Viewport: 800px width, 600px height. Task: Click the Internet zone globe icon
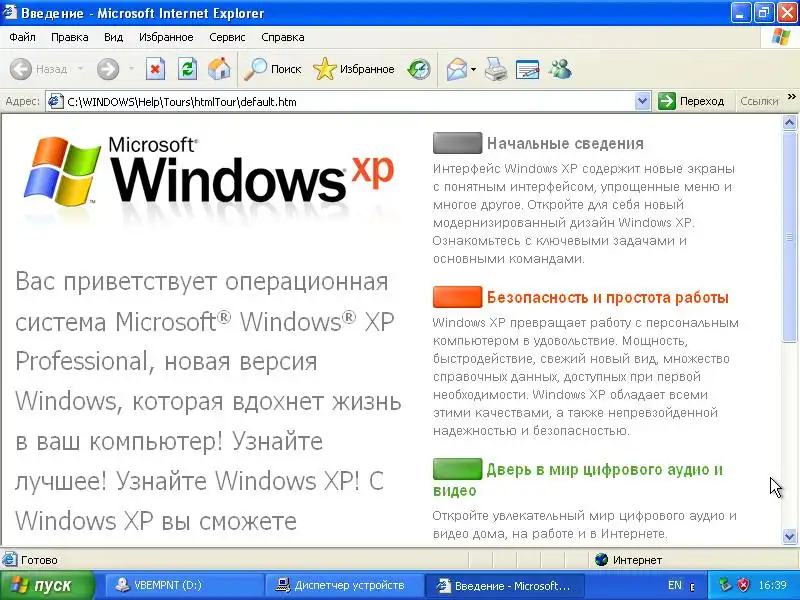click(602, 560)
